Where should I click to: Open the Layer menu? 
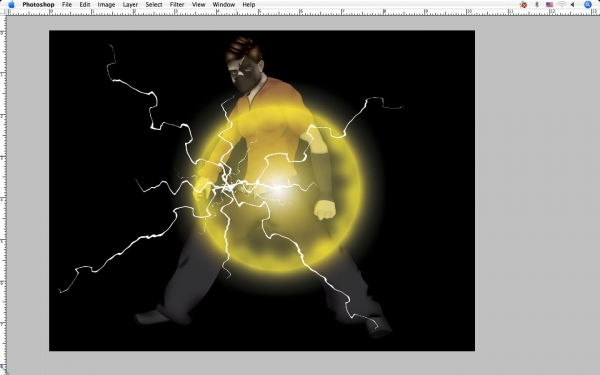130,5
